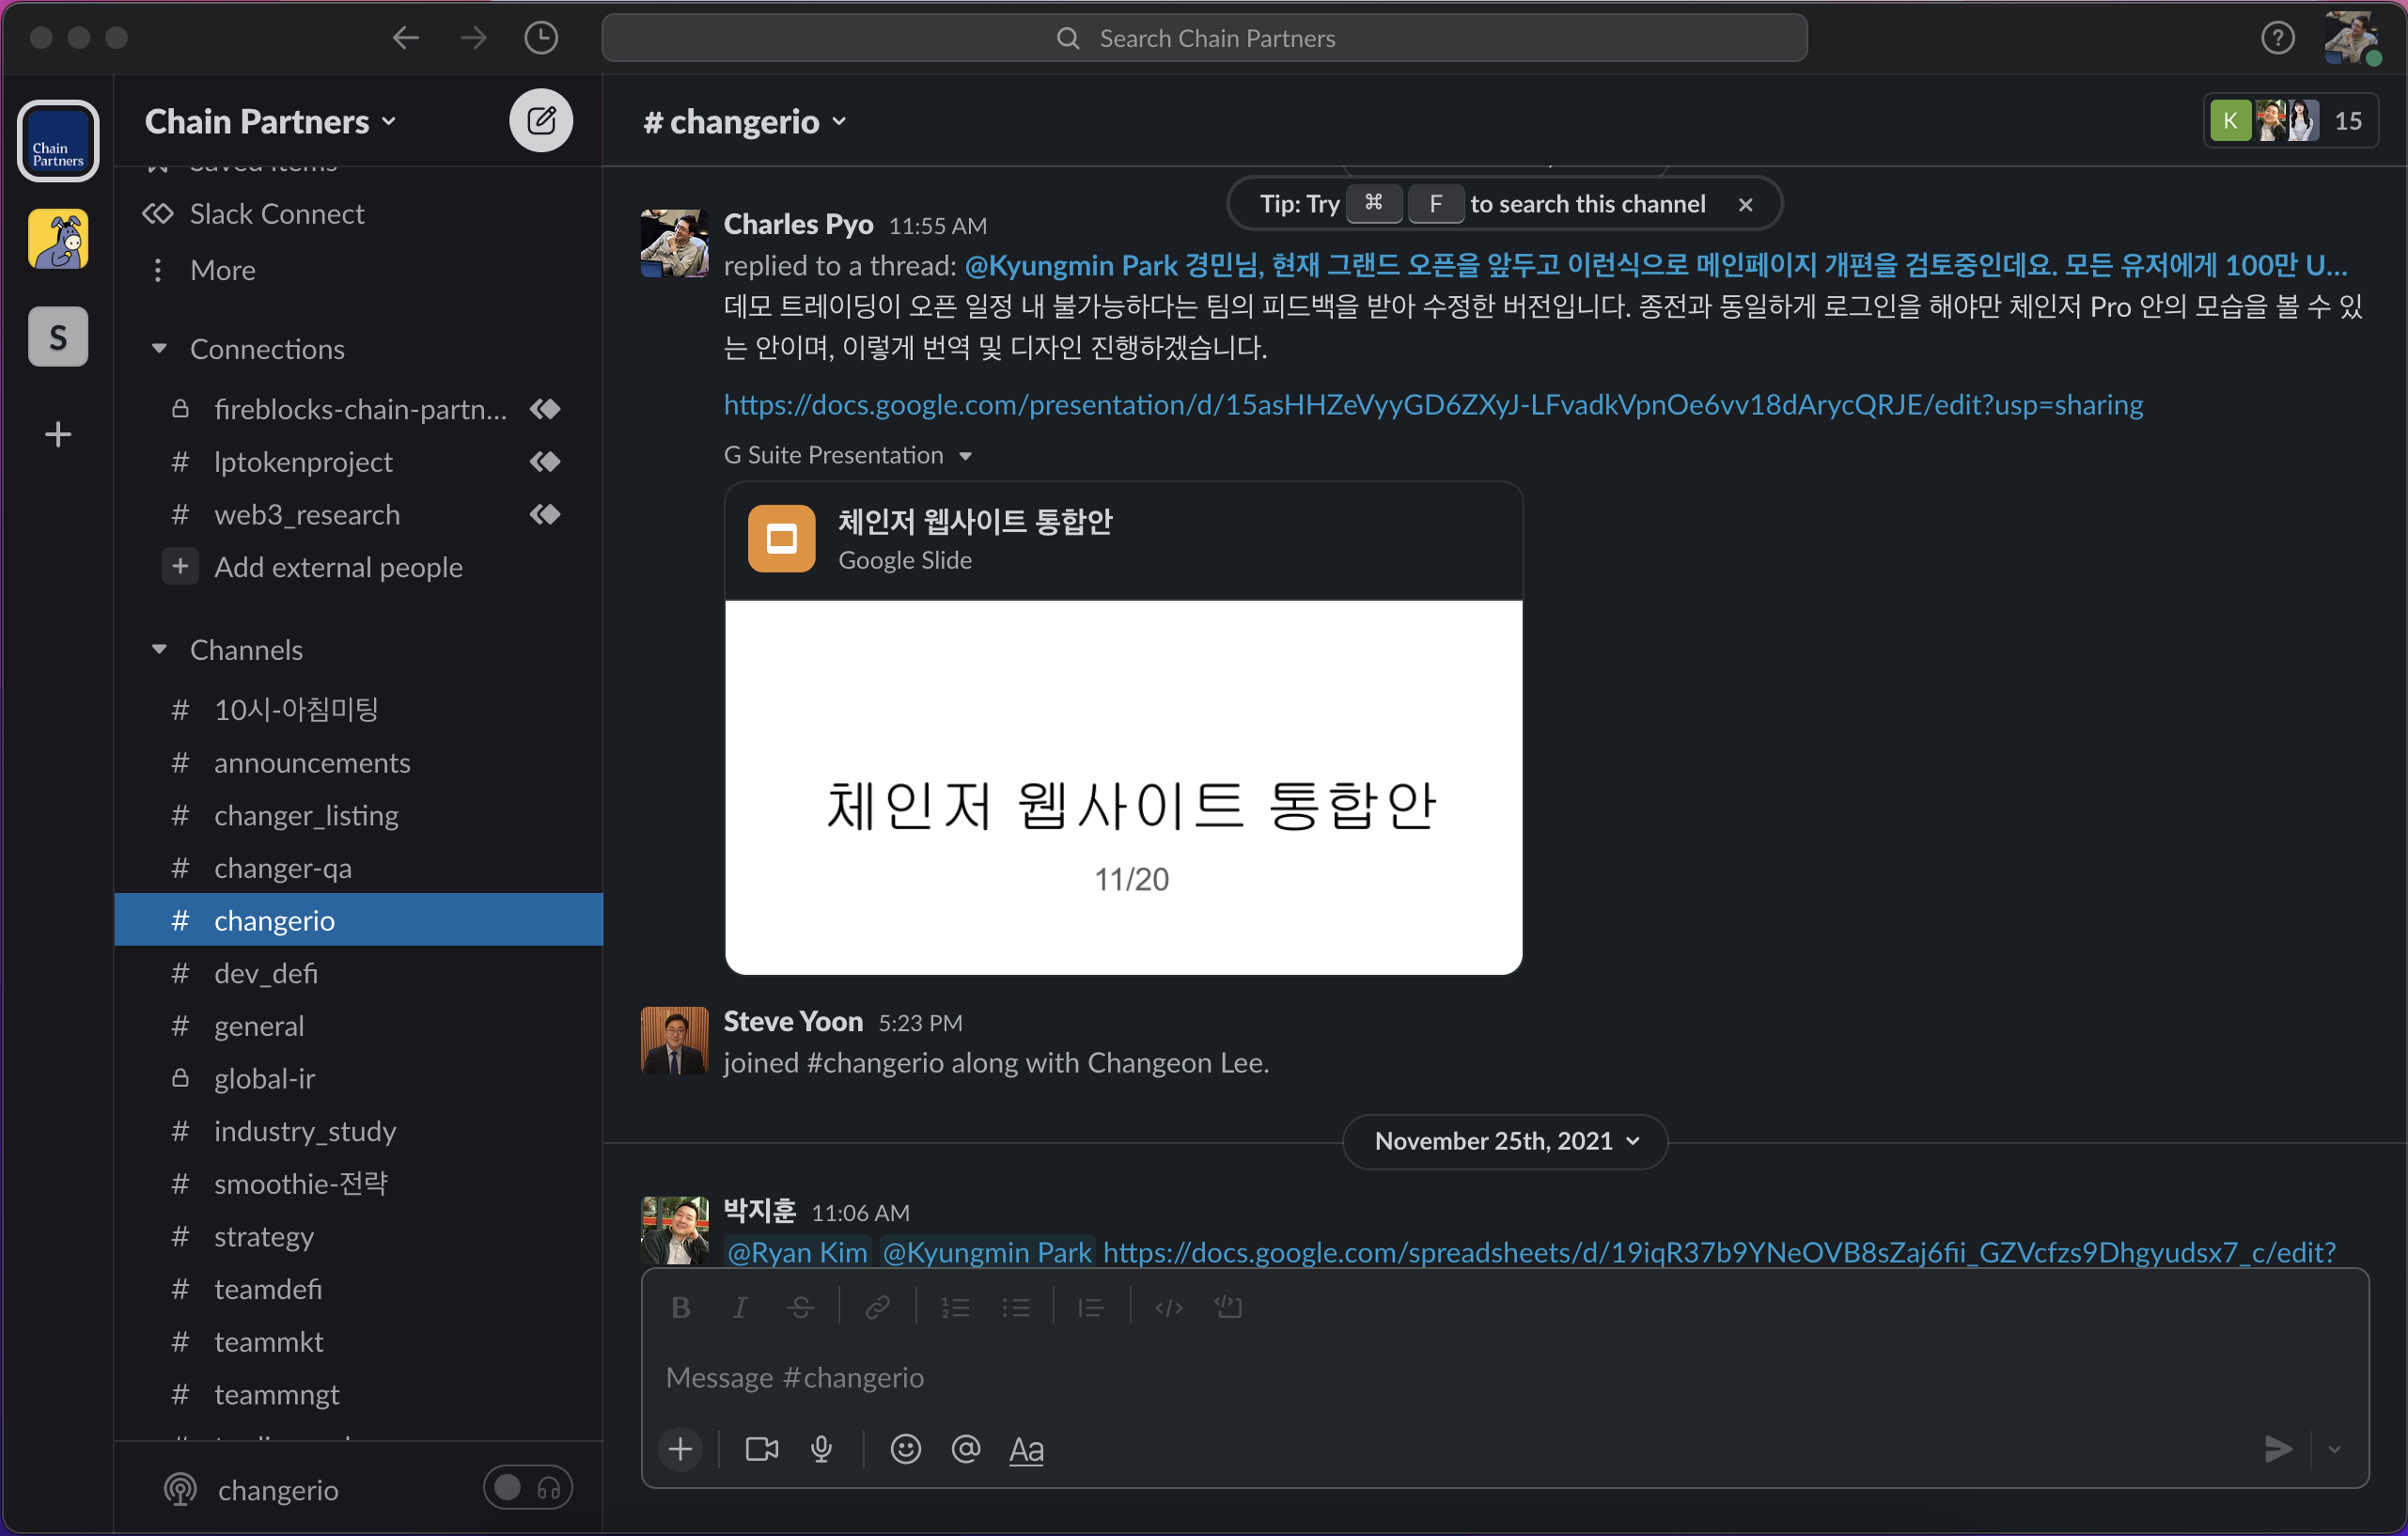Open the Google presentation link

(x=1432, y=405)
